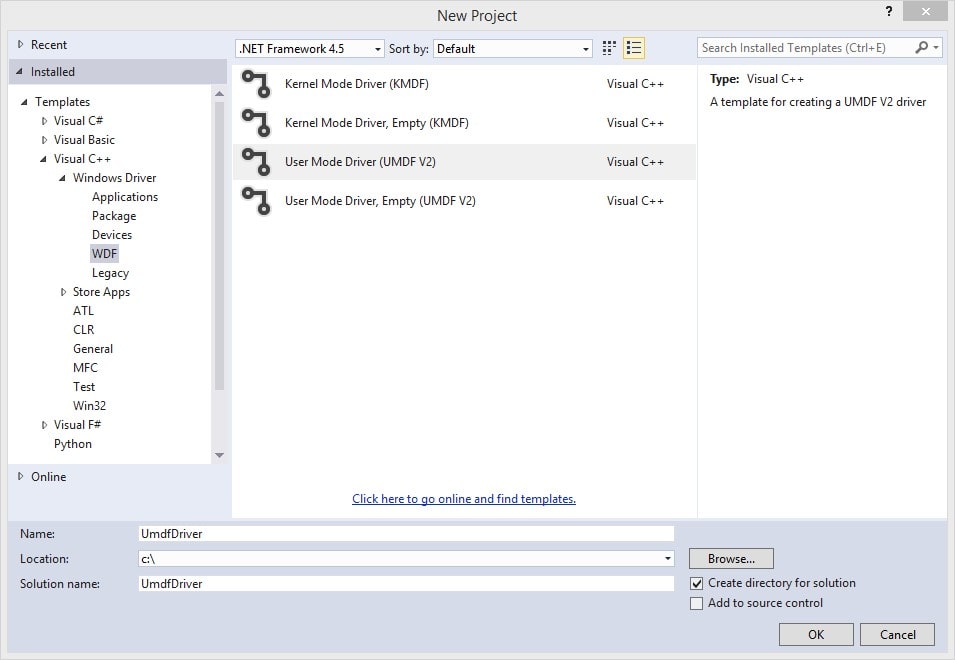
Task: Click the project Name input field
Action: coord(406,534)
